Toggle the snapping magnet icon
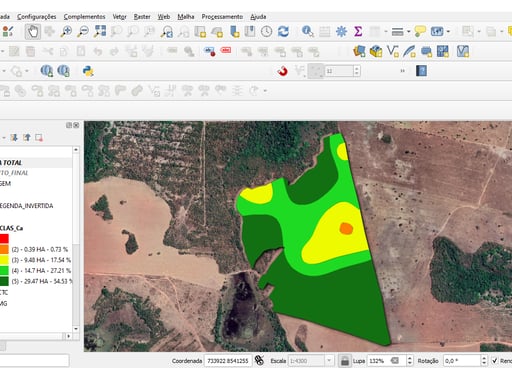Image resolution: width=512 pixels, height=368 pixels. click(x=282, y=71)
